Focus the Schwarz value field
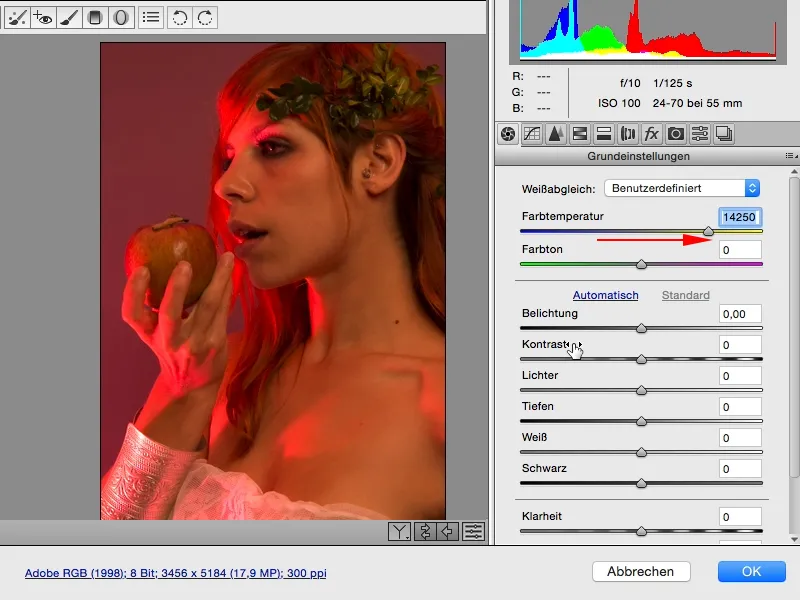Screen dimensions: 800x600 pyautogui.click(x=740, y=469)
